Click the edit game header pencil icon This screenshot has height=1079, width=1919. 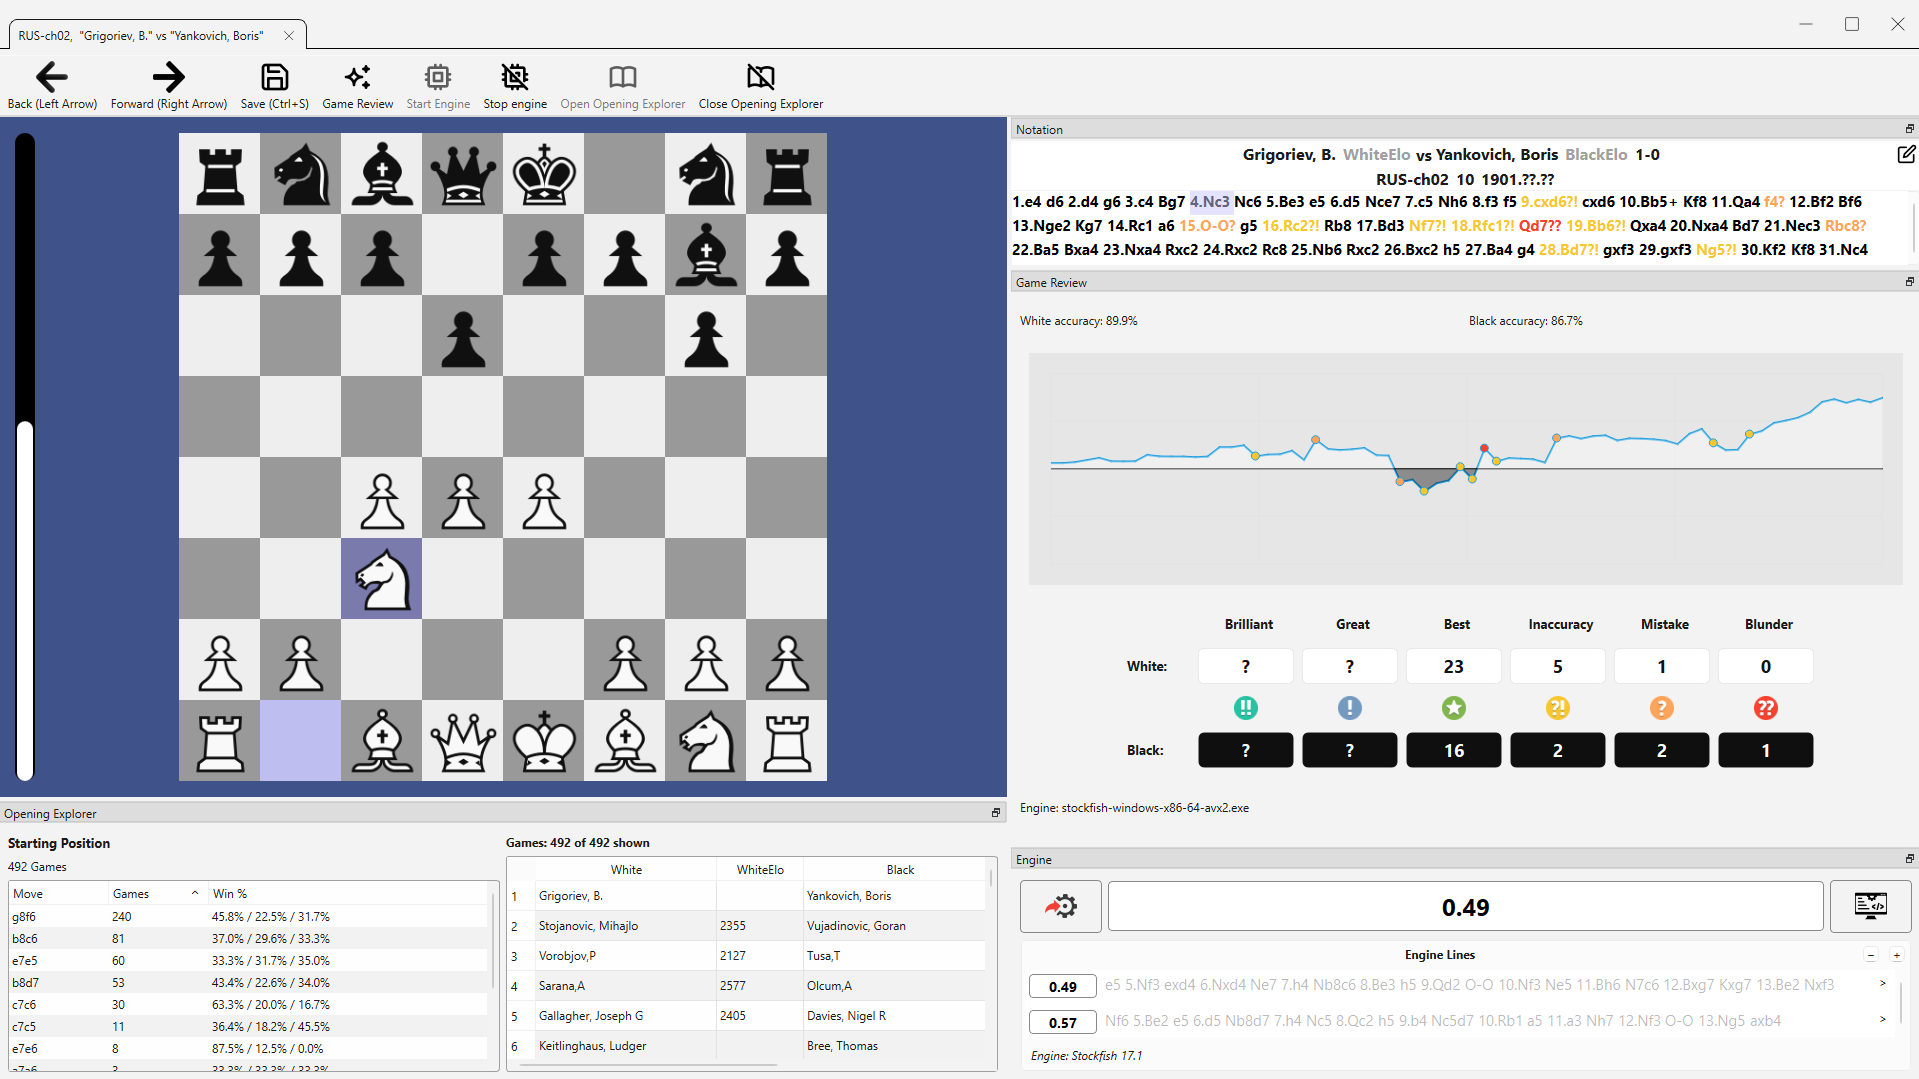point(1906,154)
